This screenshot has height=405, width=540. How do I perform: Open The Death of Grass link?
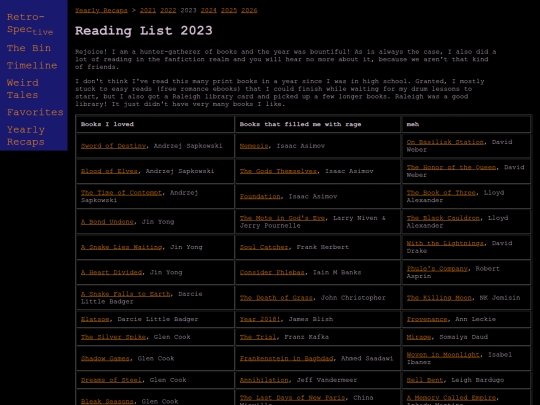tap(276, 298)
